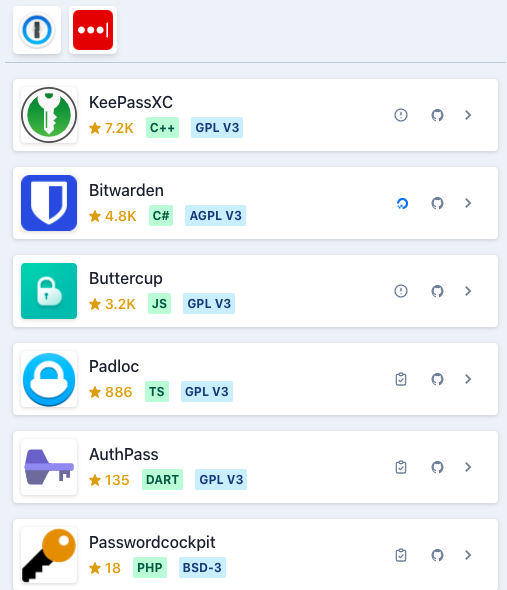
Task: Click the alert icon on Buttercup row
Action: point(401,291)
